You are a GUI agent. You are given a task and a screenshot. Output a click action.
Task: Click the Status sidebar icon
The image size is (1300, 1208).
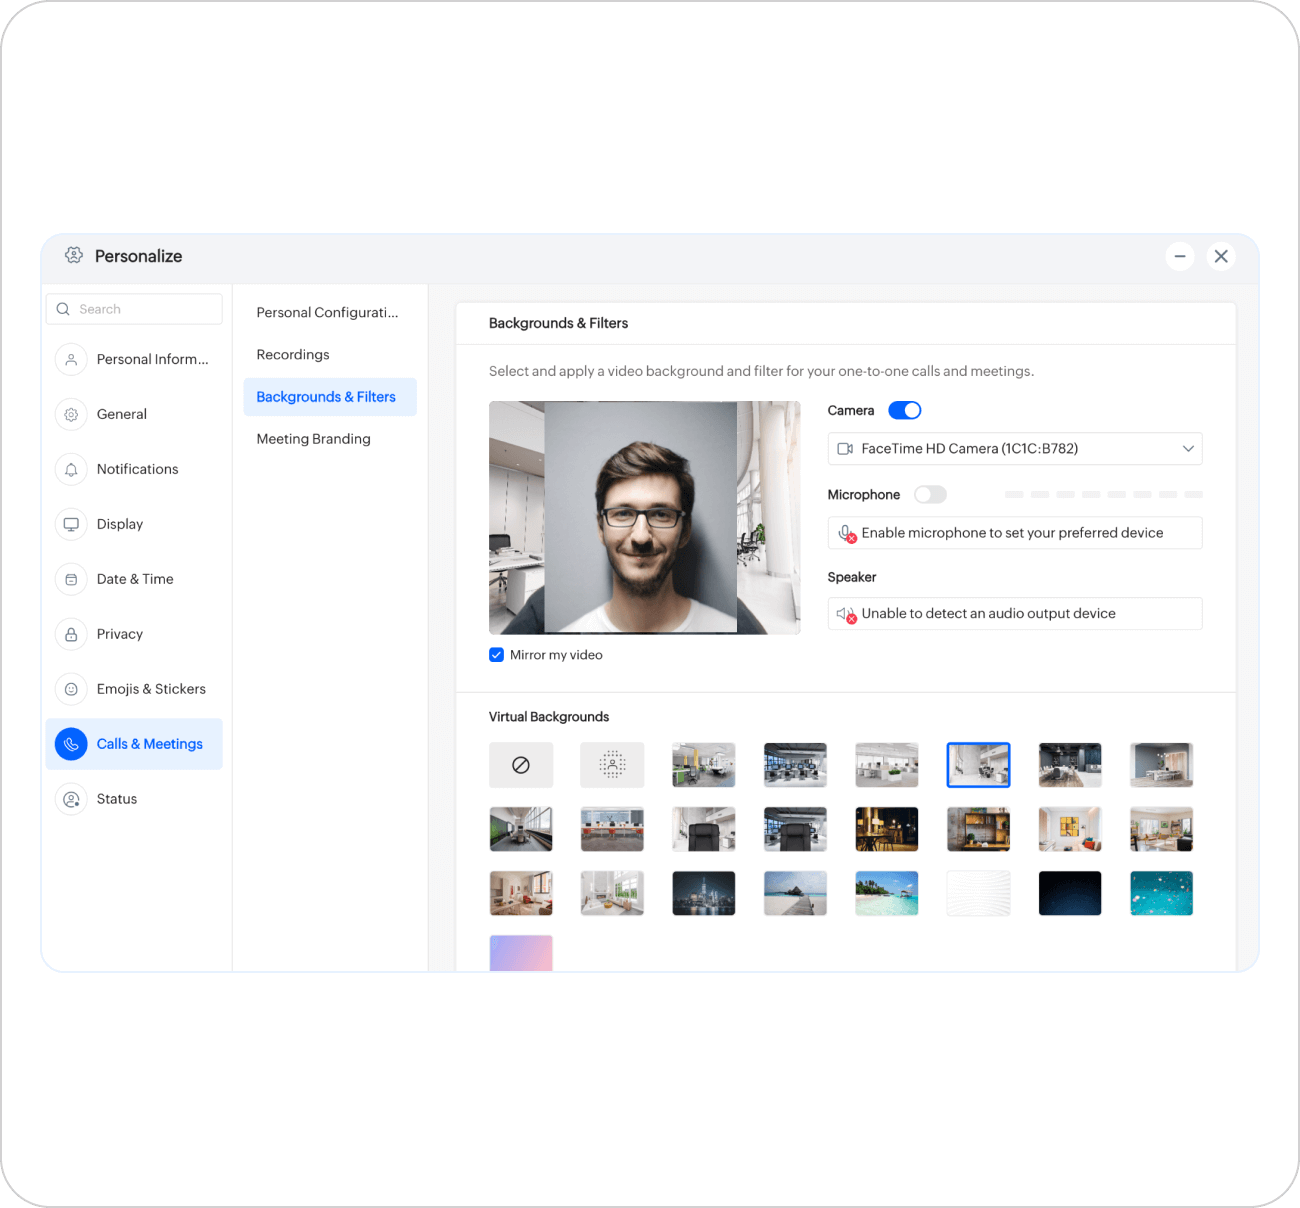[70, 799]
